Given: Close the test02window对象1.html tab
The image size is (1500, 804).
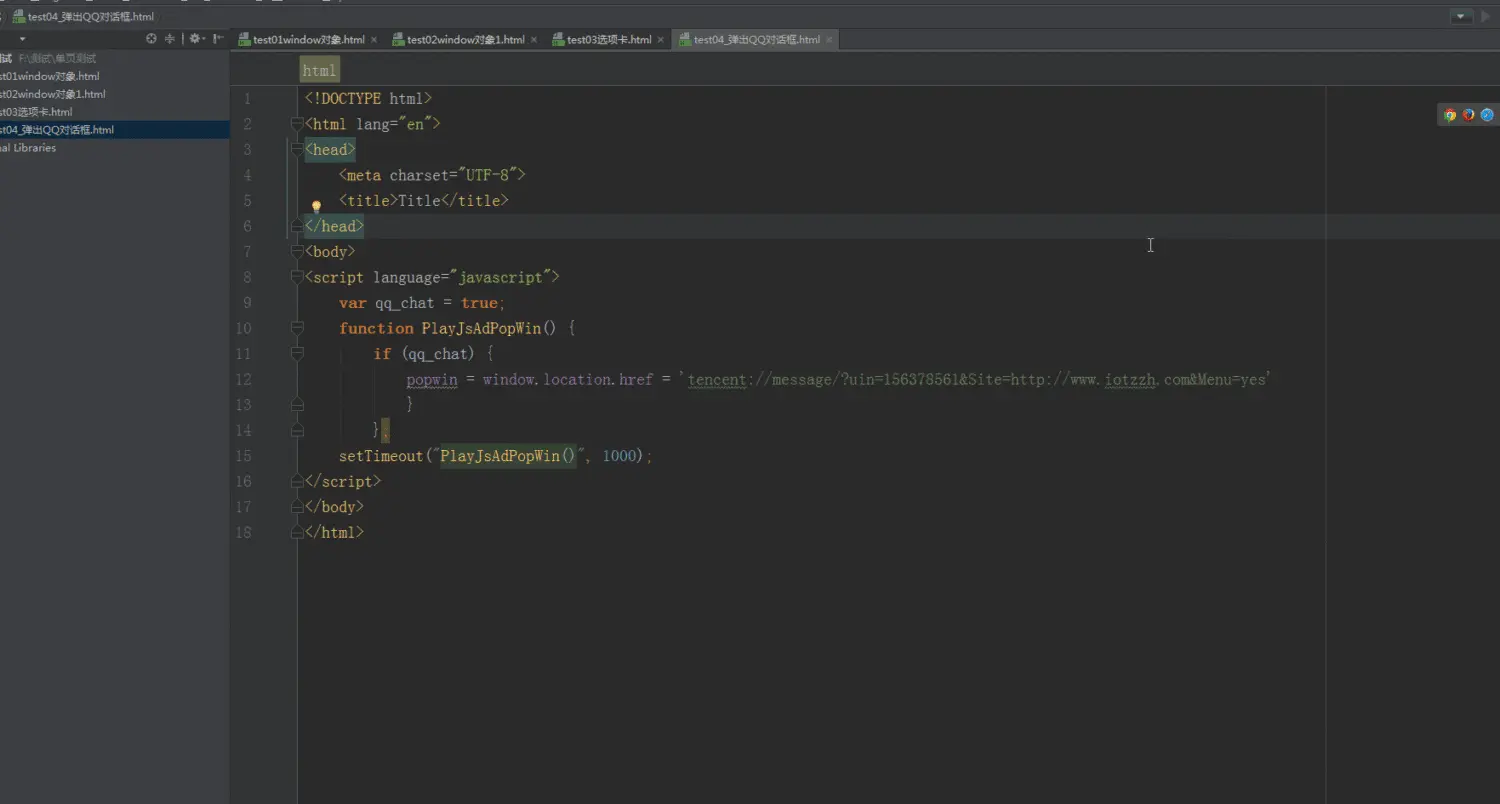Looking at the screenshot, I should [x=534, y=40].
